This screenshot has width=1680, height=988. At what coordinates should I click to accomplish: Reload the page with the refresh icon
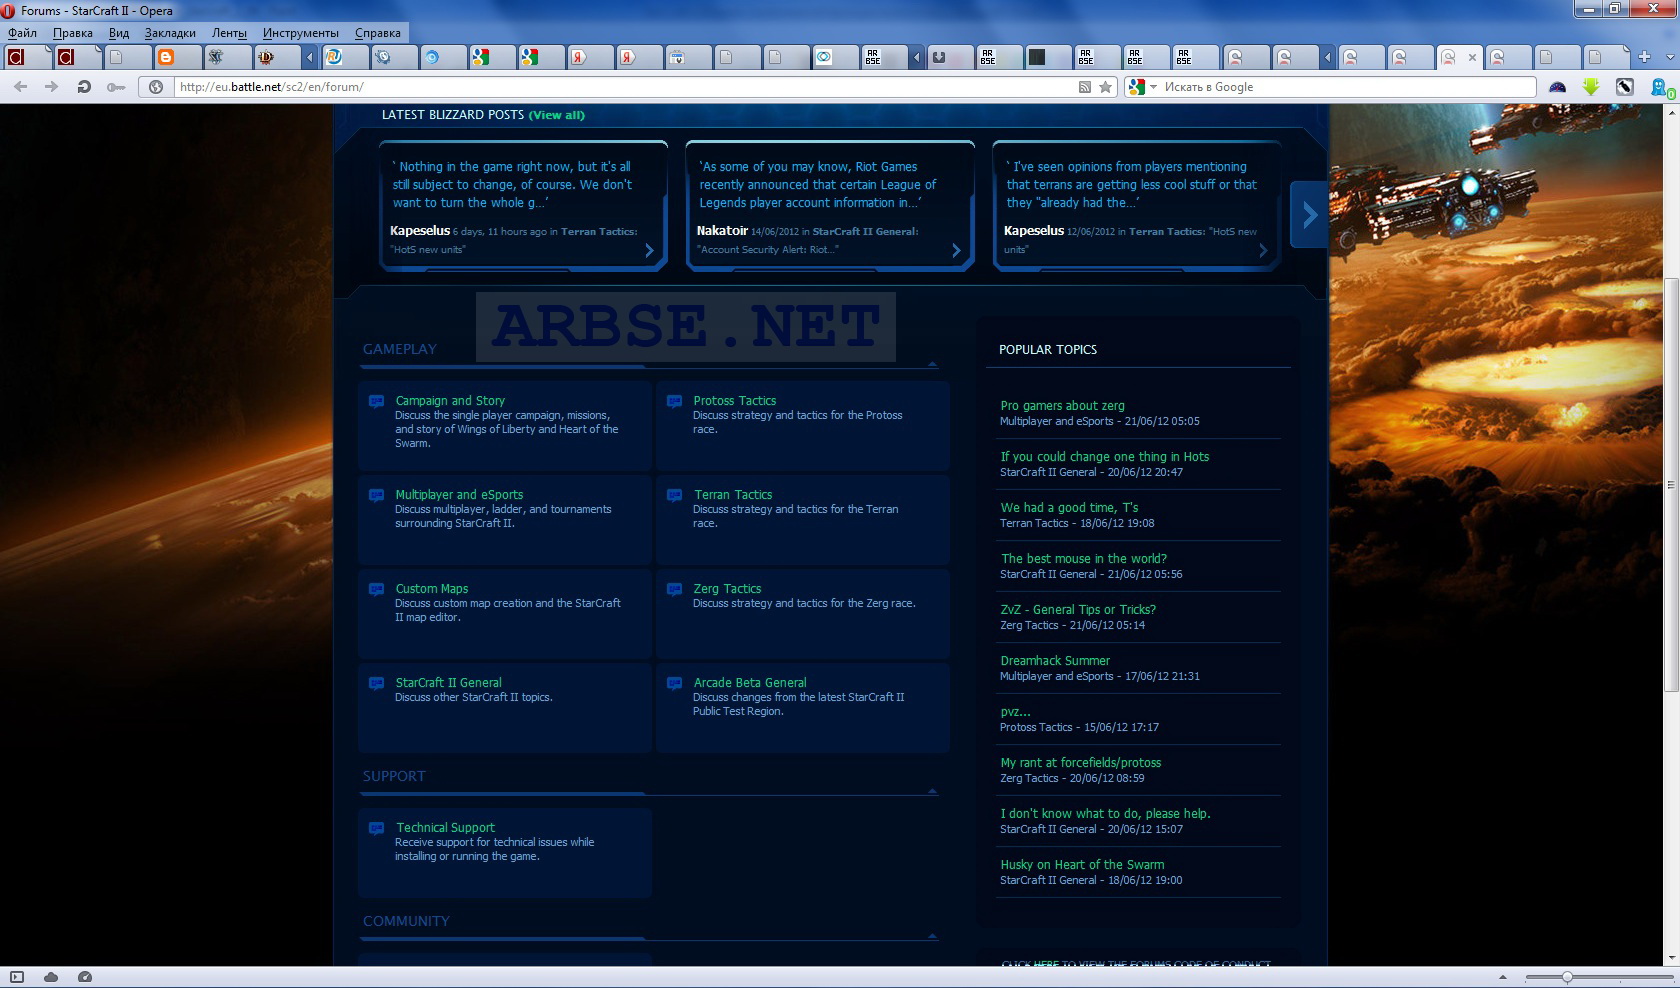tap(84, 87)
